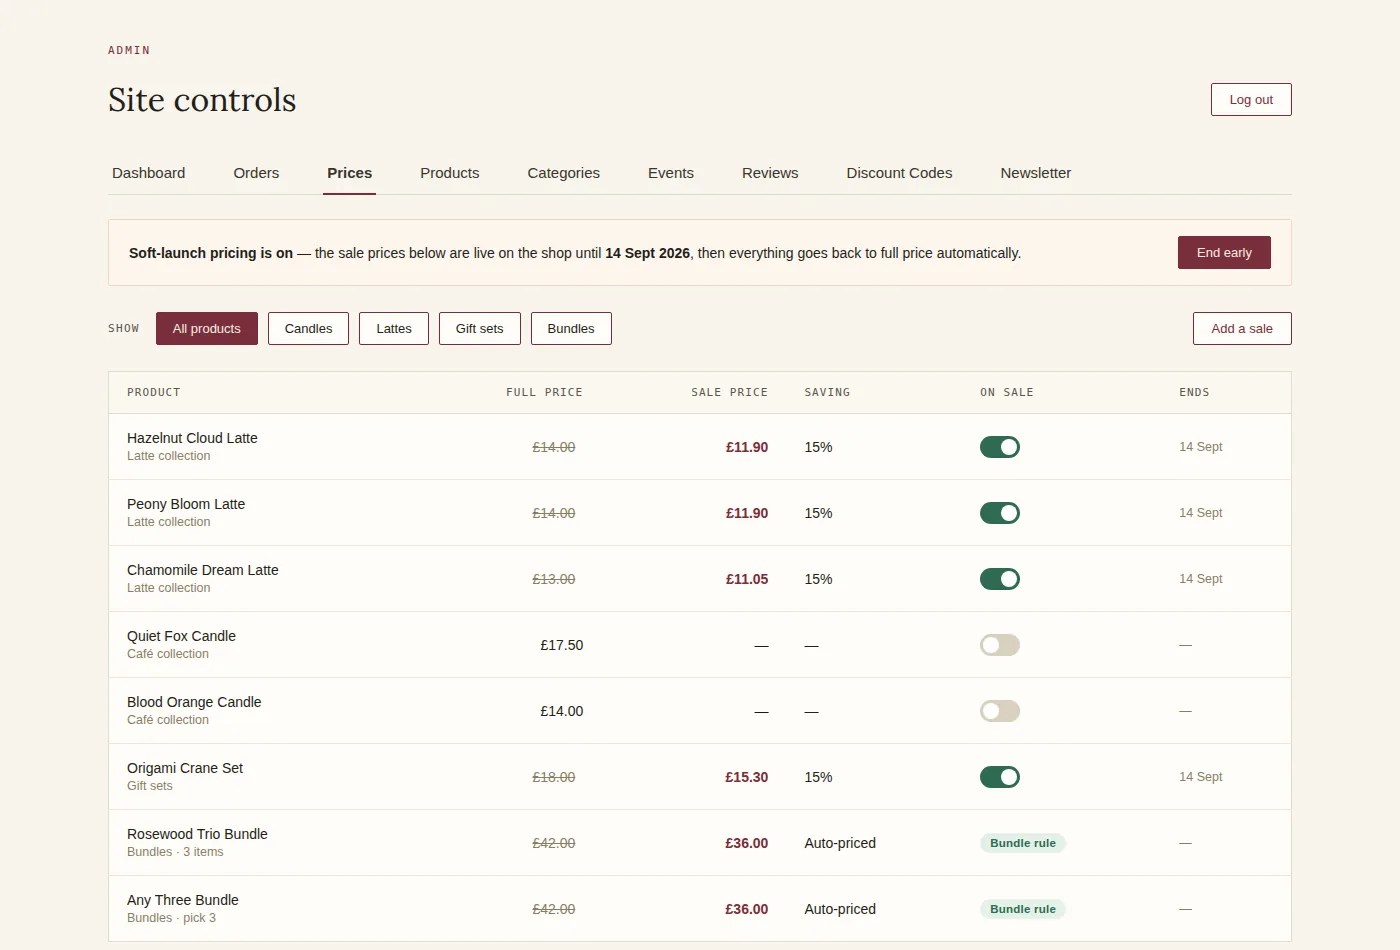End soft-launch pricing early
The width and height of the screenshot is (1400, 950).
click(1224, 253)
